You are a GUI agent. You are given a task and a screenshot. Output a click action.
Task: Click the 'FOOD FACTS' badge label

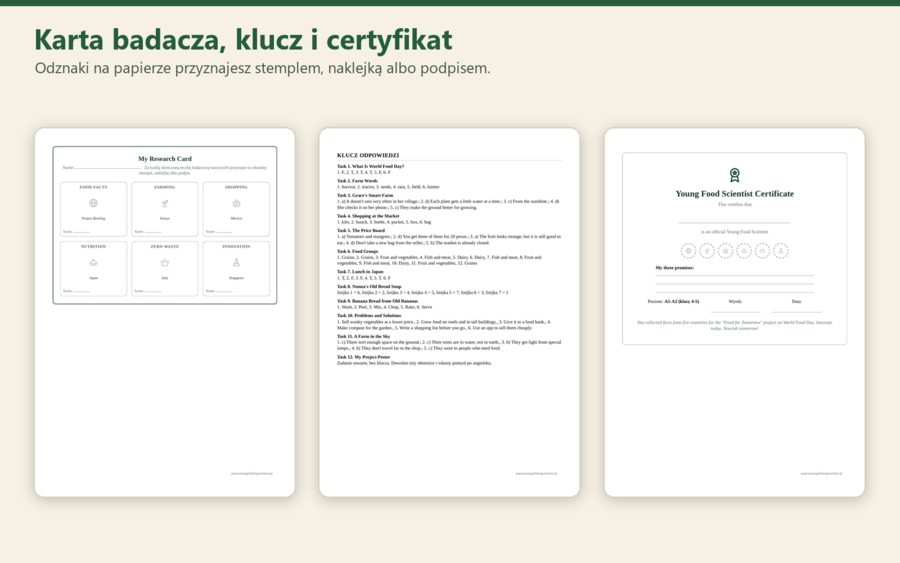pyautogui.click(x=93, y=187)
